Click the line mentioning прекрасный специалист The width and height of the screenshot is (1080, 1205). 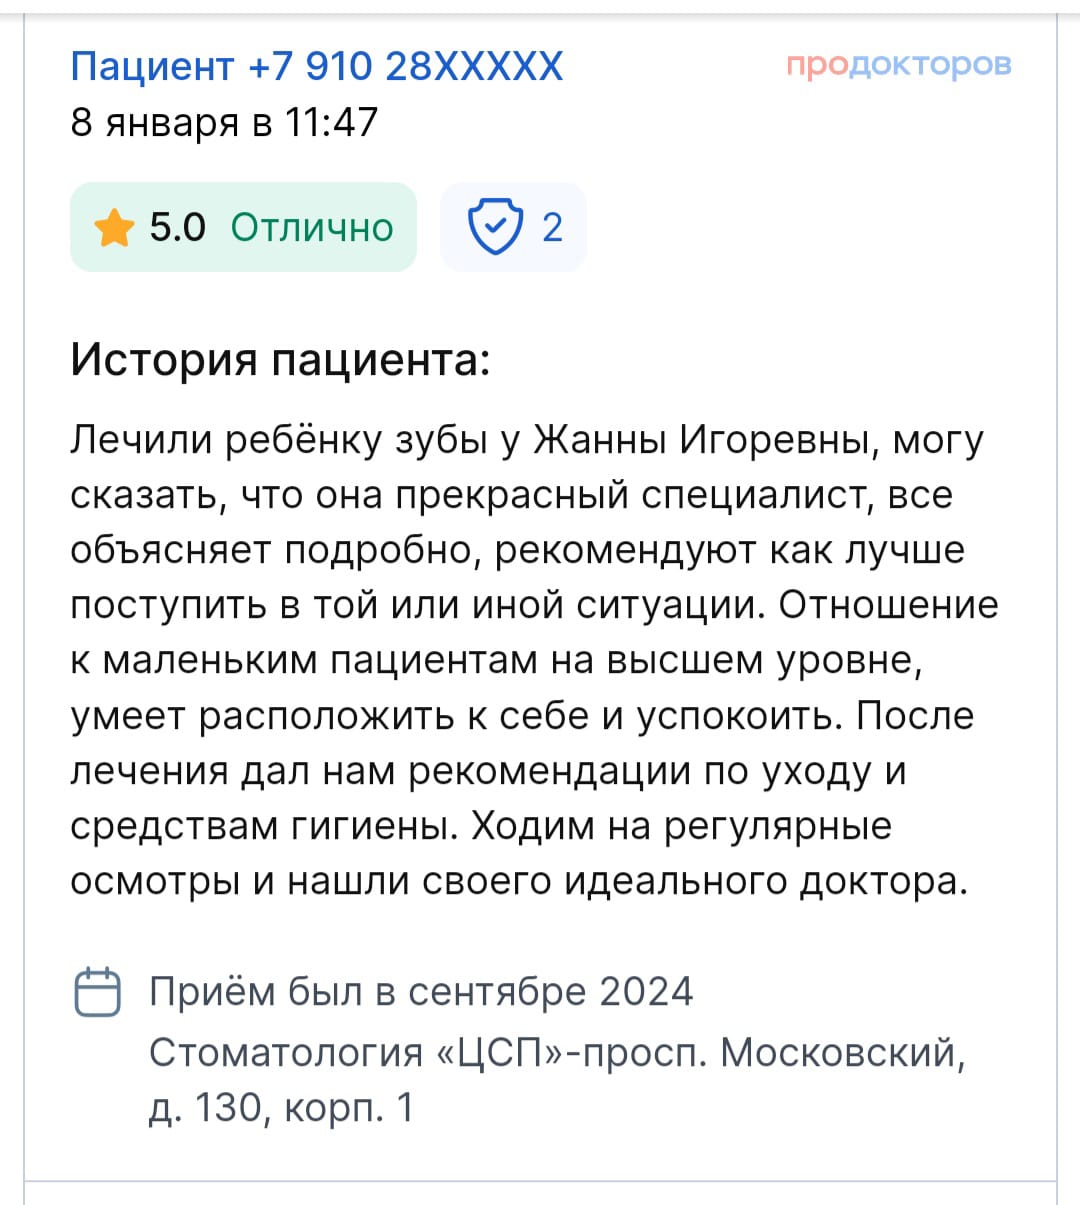(x=511, y=495)
